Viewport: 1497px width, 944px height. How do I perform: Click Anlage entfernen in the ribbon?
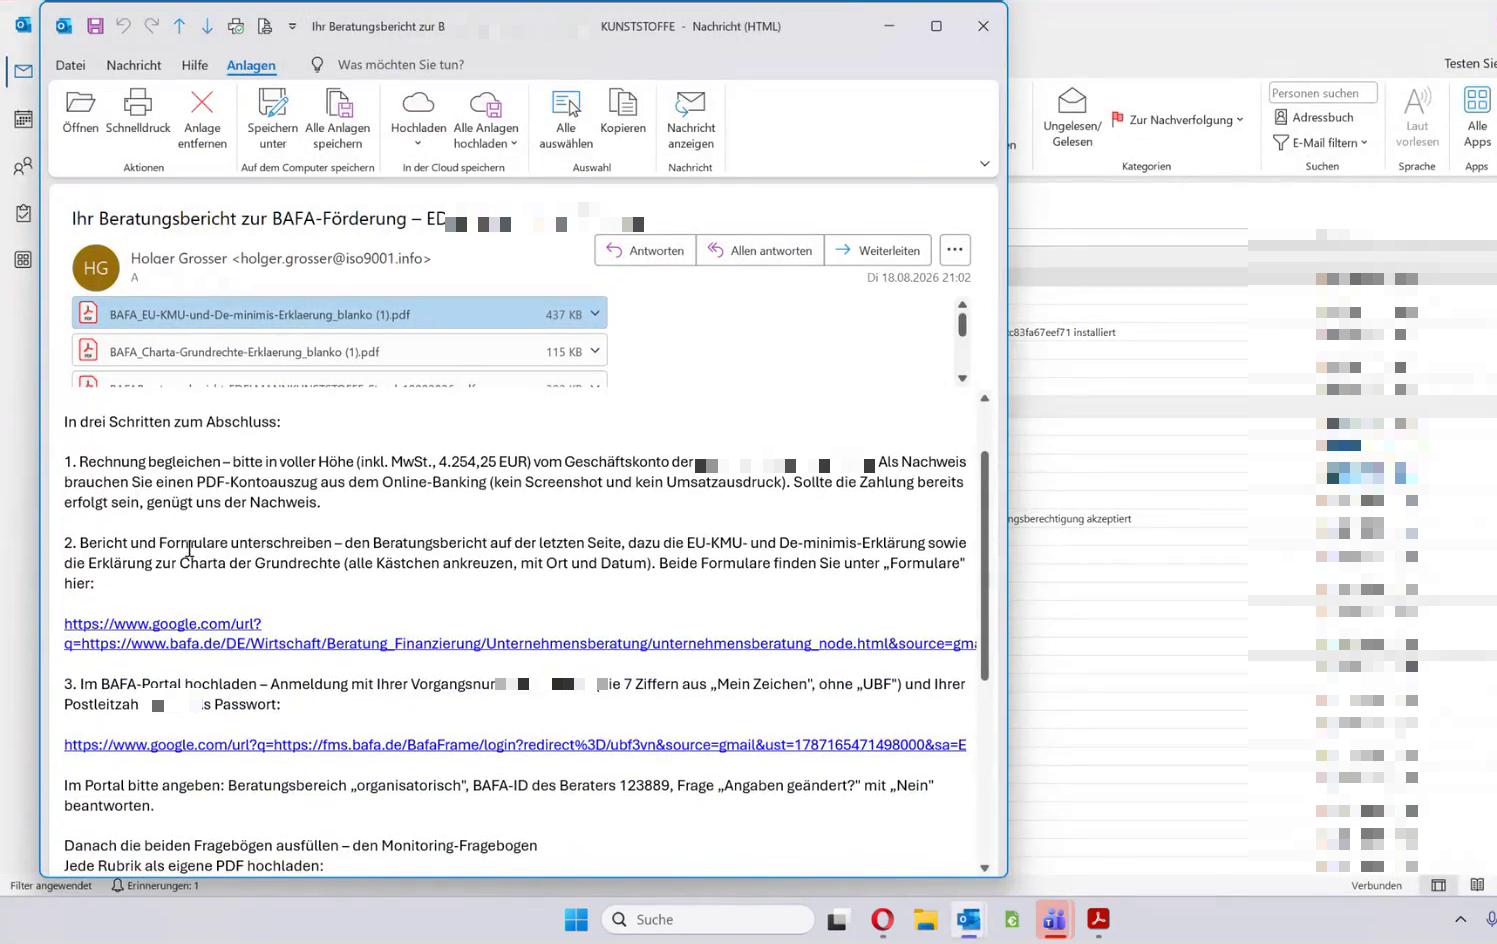coord(202,119)
